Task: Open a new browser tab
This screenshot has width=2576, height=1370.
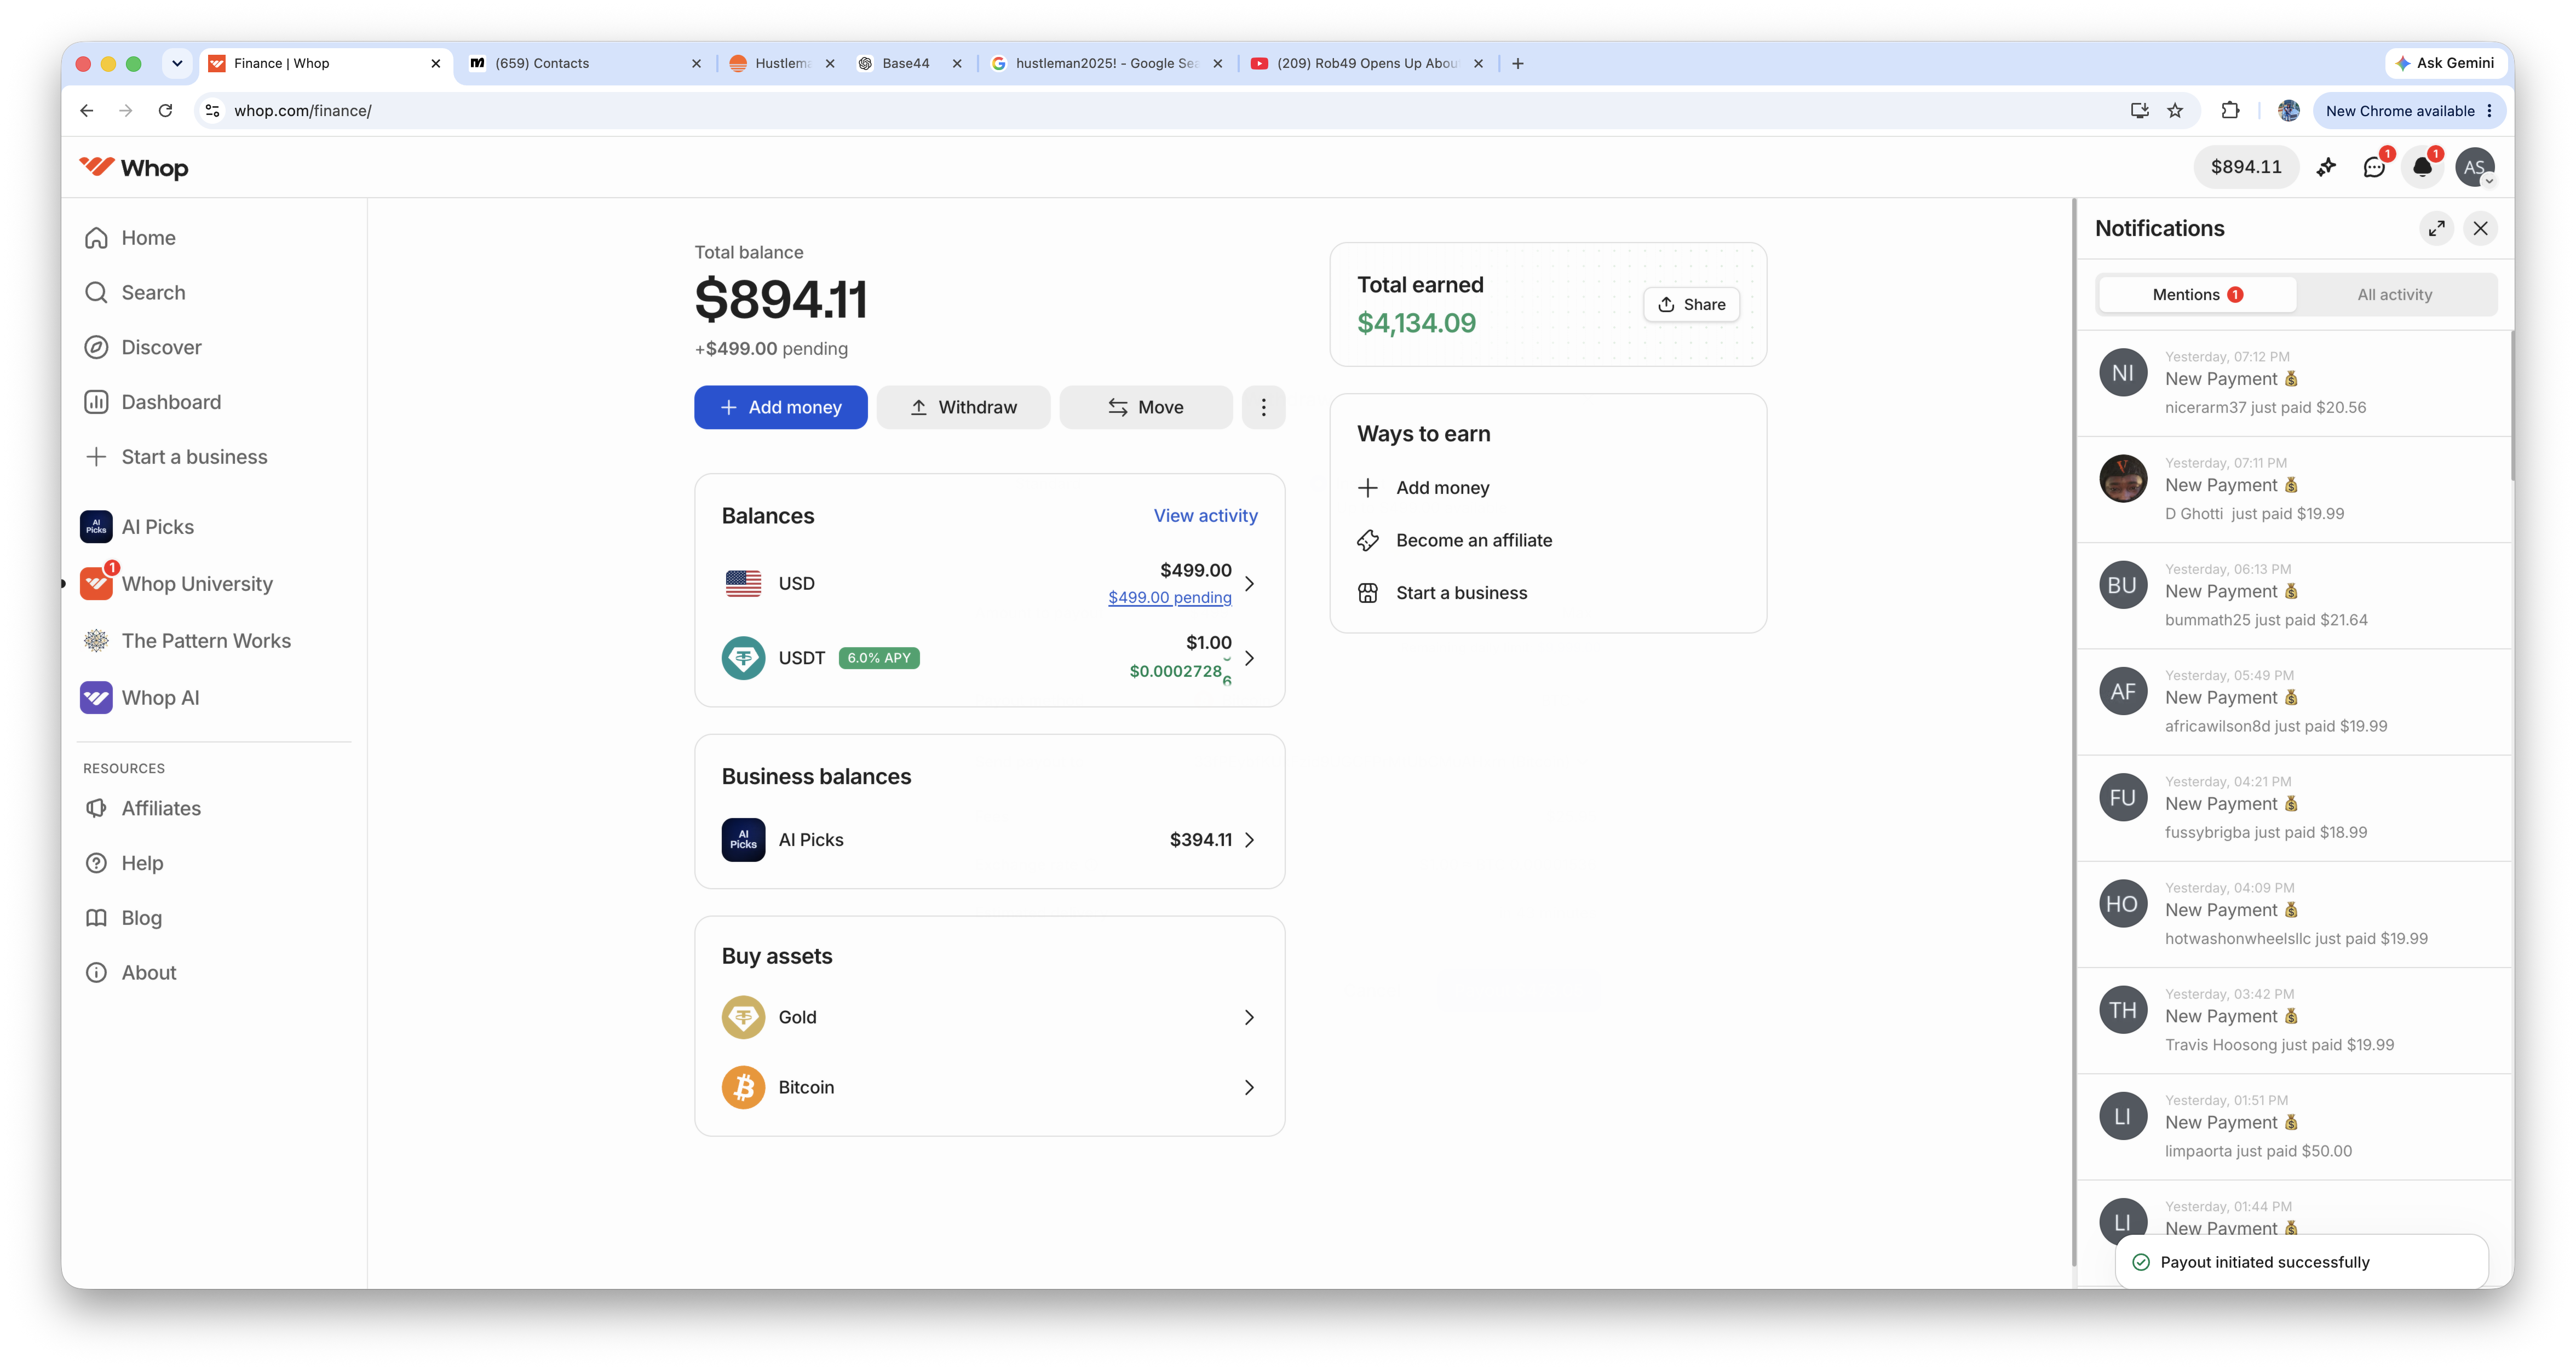Action: [x=1518, y=63]
